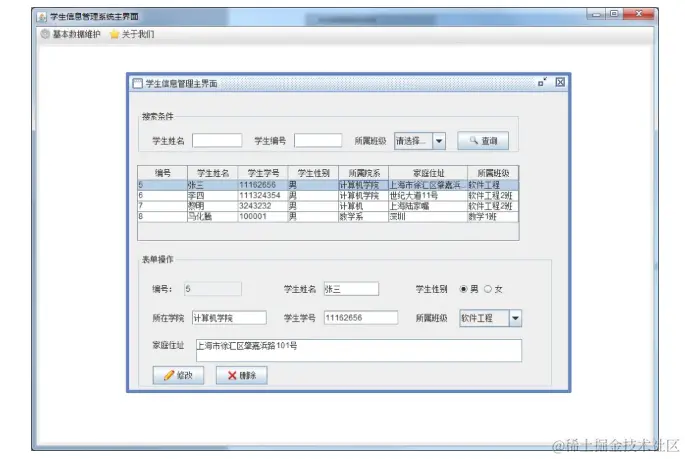
Task: Close the main application window
Action: coord(639,14)
